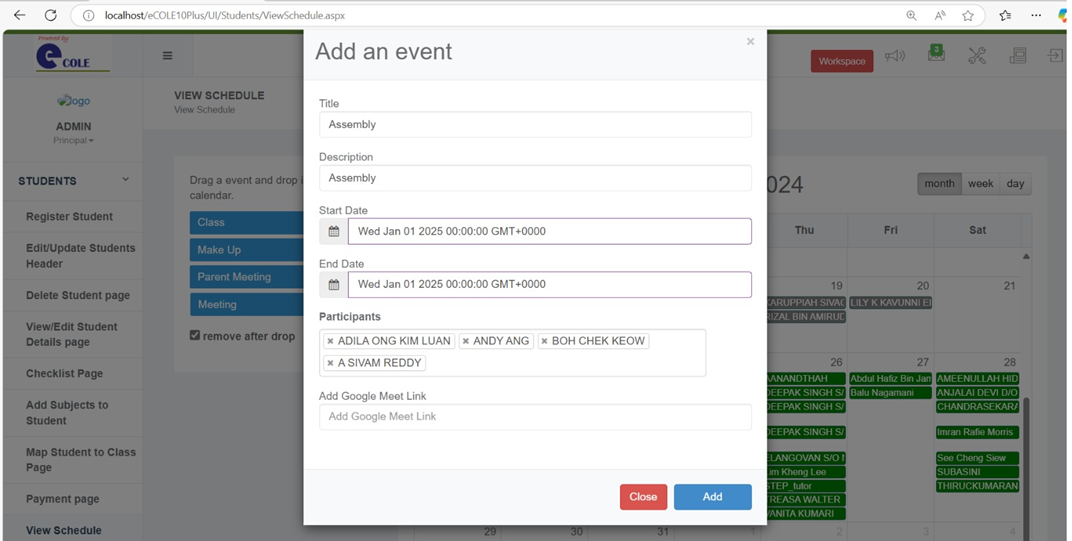
Task: Open See Cheng Siew calendar event
Action: (x=978, y=458)
